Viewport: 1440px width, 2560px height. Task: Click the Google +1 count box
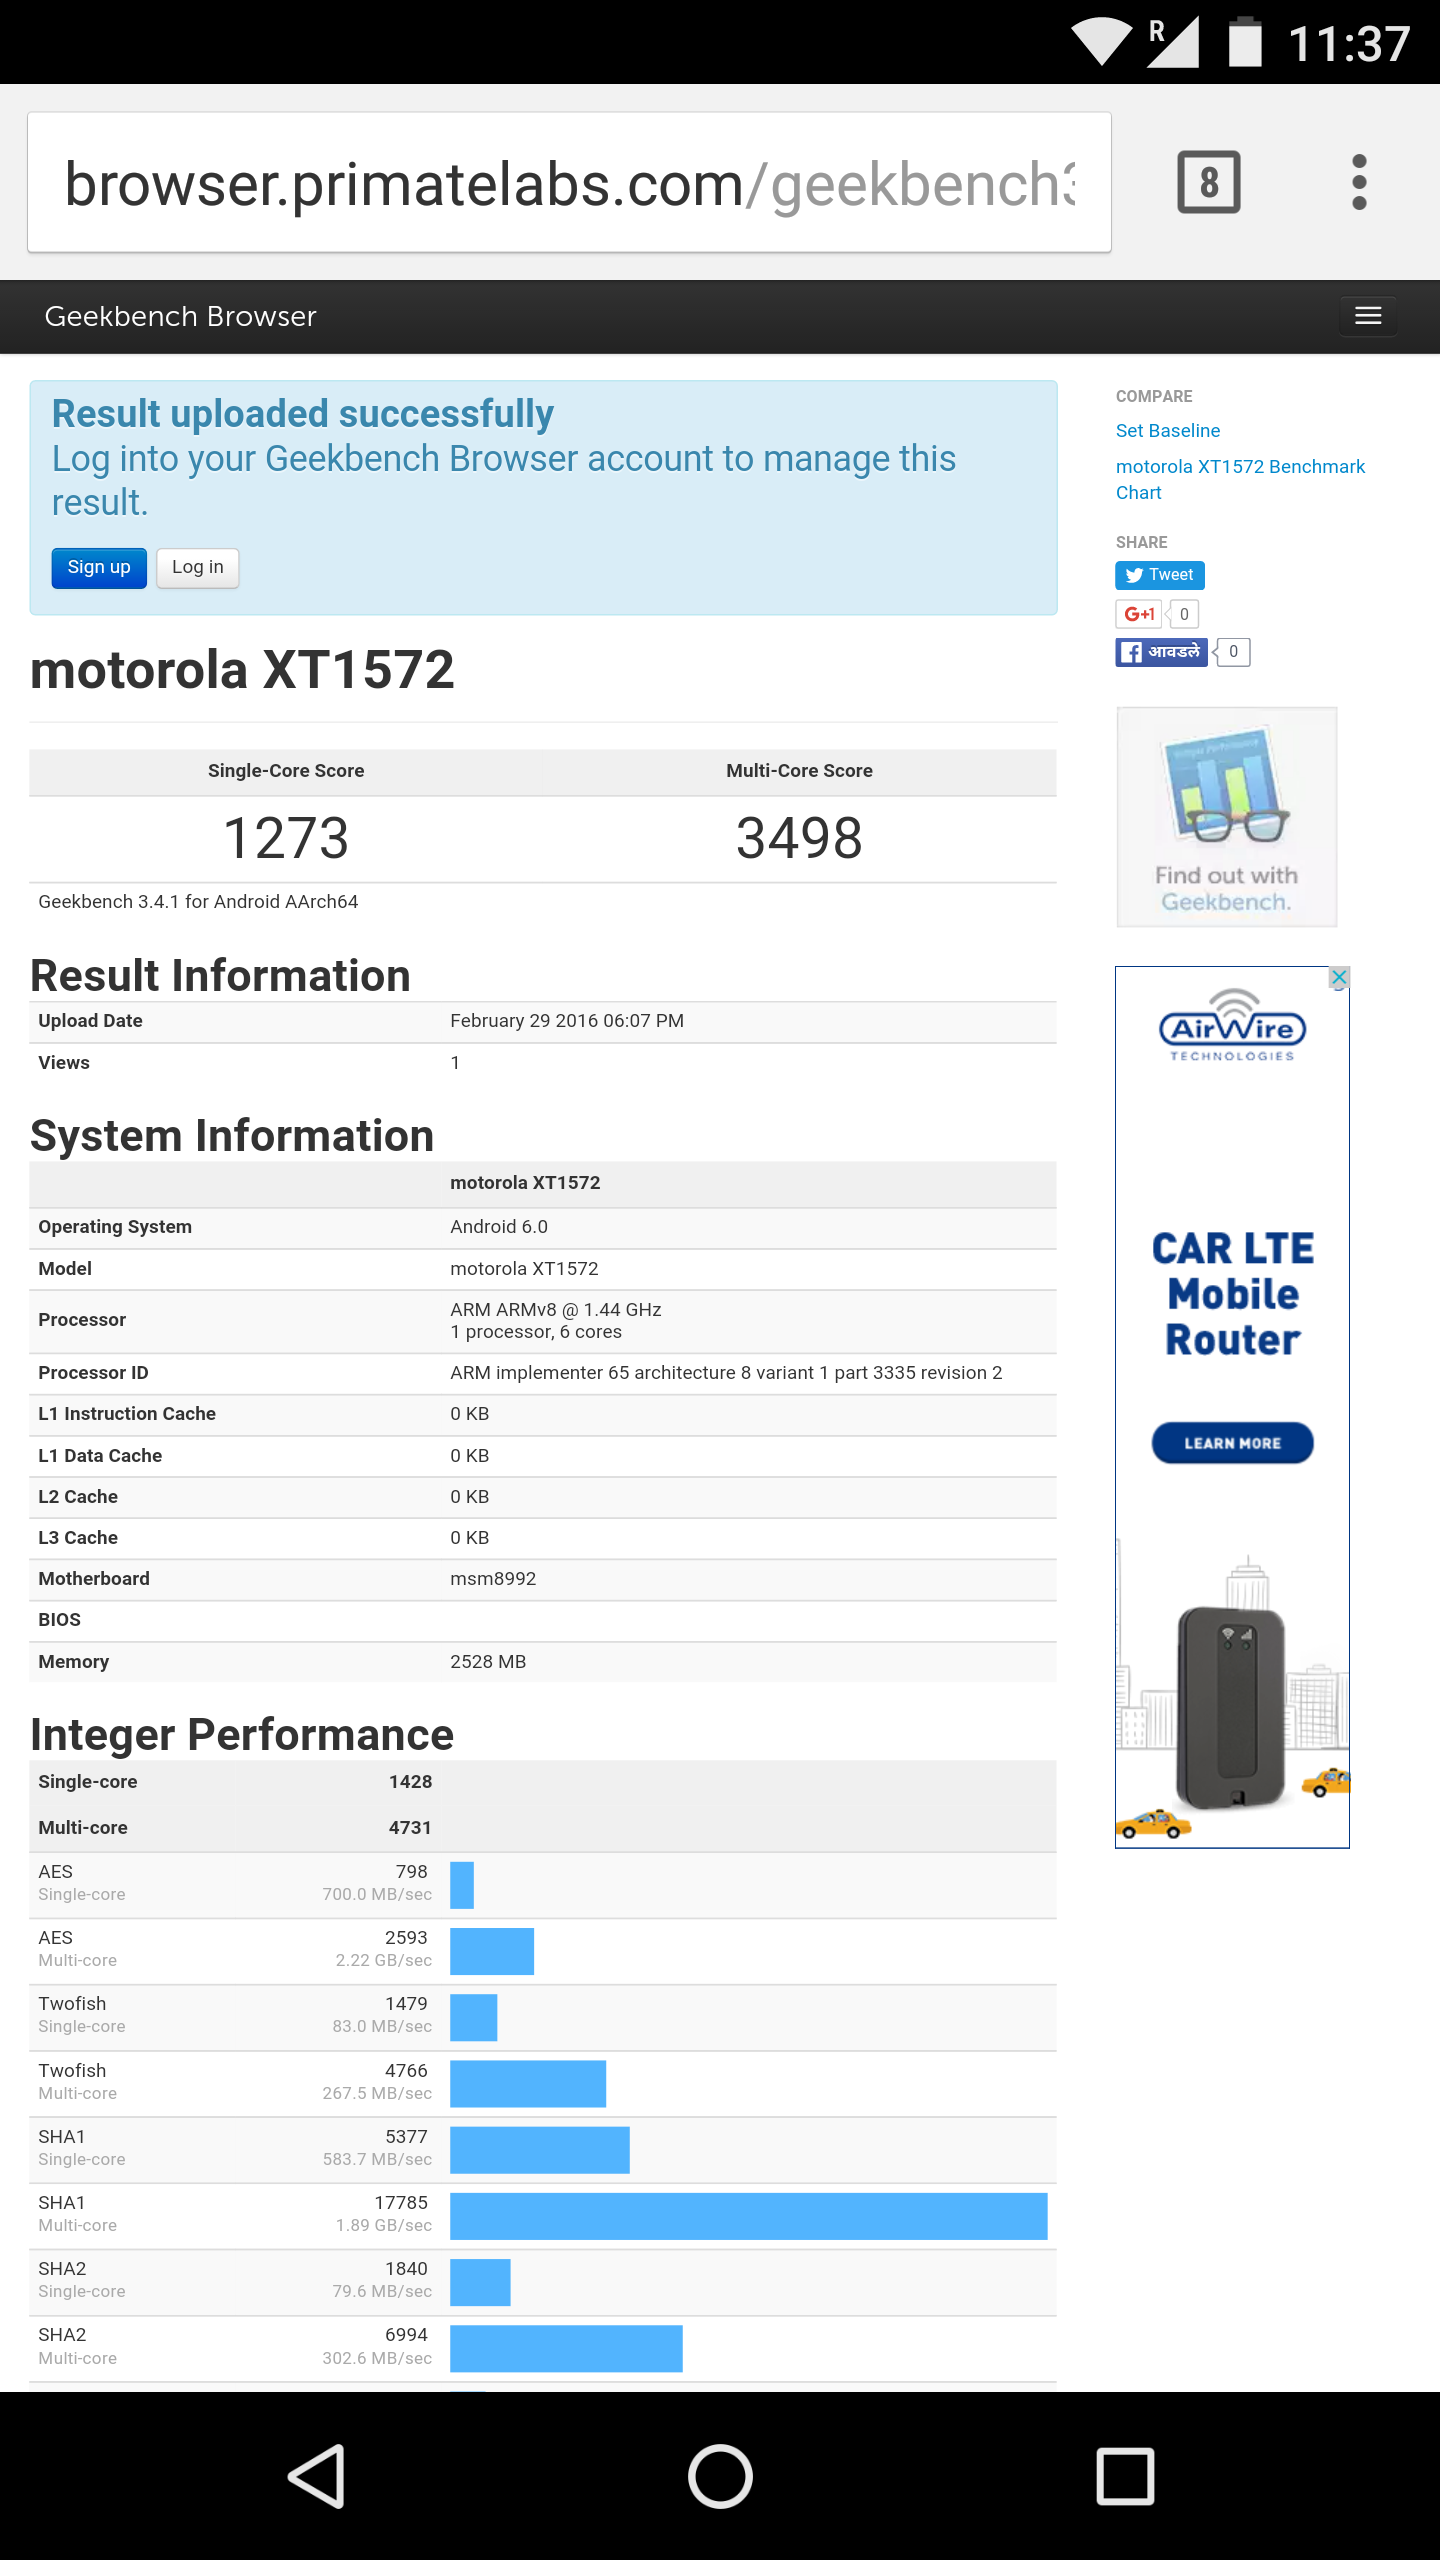click(x=1184, y=614)
